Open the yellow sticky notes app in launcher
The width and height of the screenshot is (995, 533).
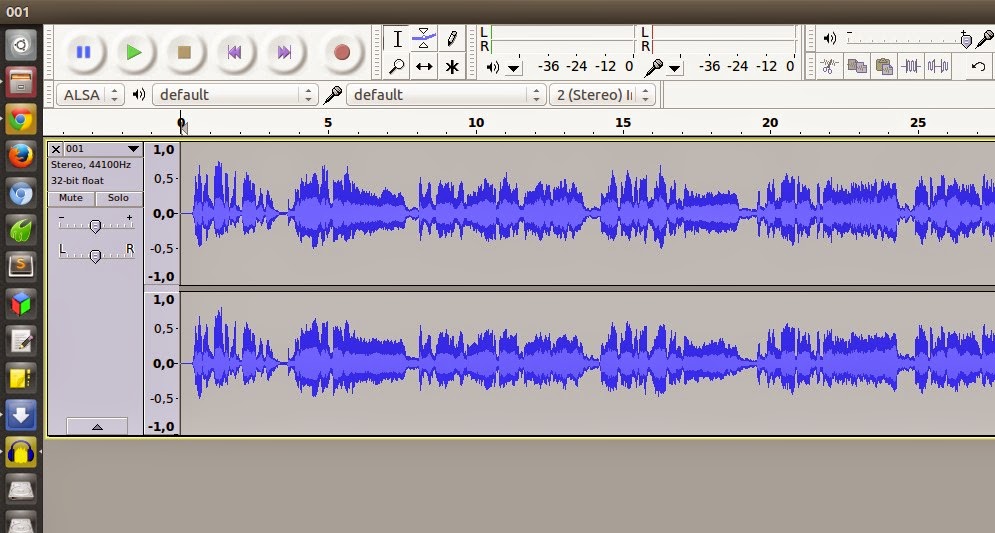tap(21, 379)
